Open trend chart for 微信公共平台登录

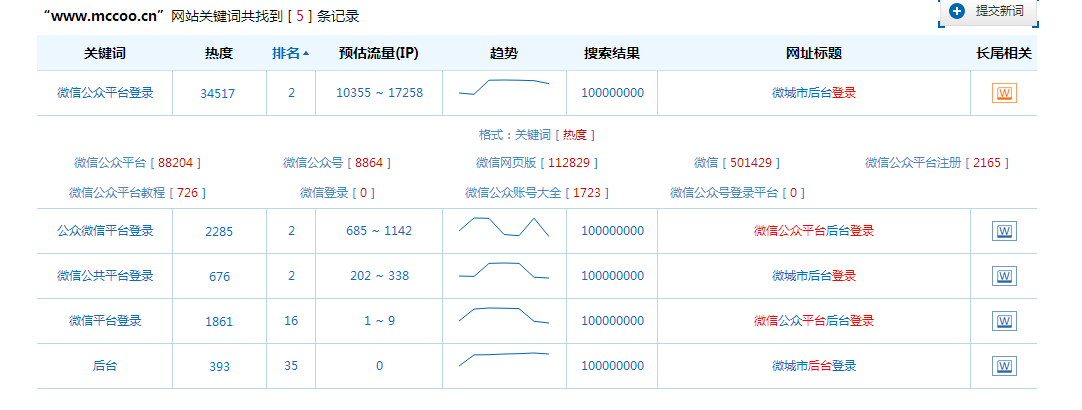[504, 270]
